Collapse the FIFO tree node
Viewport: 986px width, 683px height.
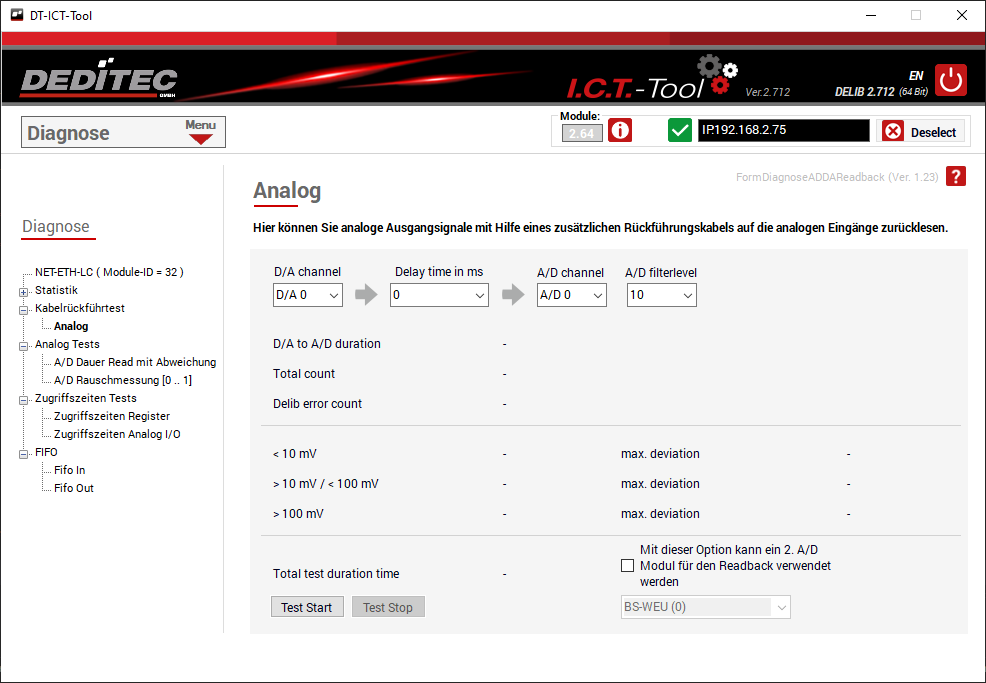point(23,453)
